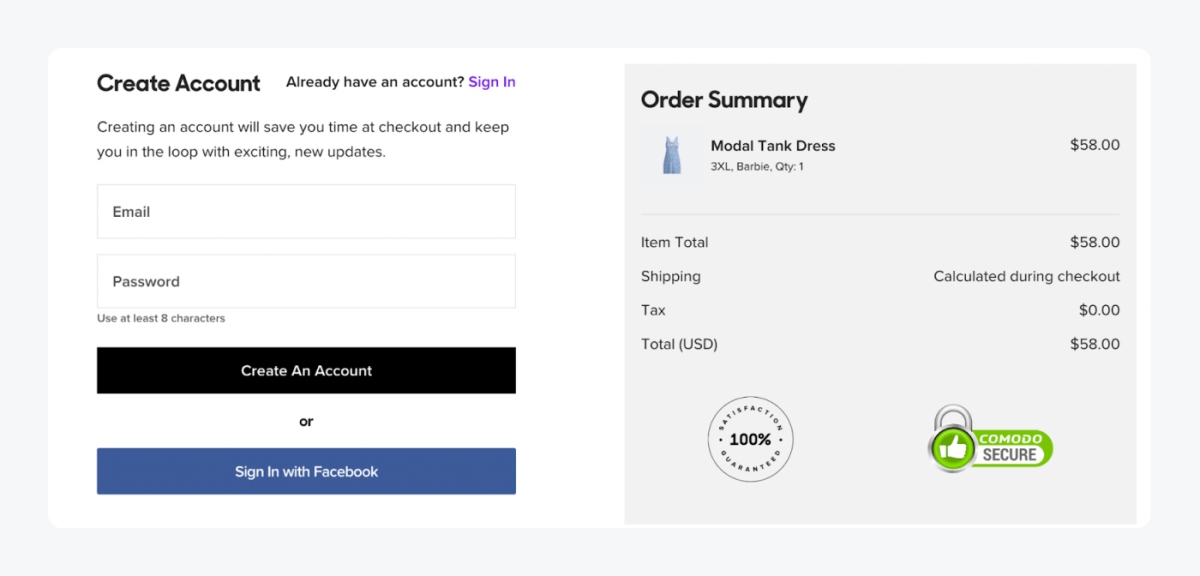Image resolution: width=1200 pixels, height=576 pixels.
Task: Click the Create Account heading
Action: point(178,84)
